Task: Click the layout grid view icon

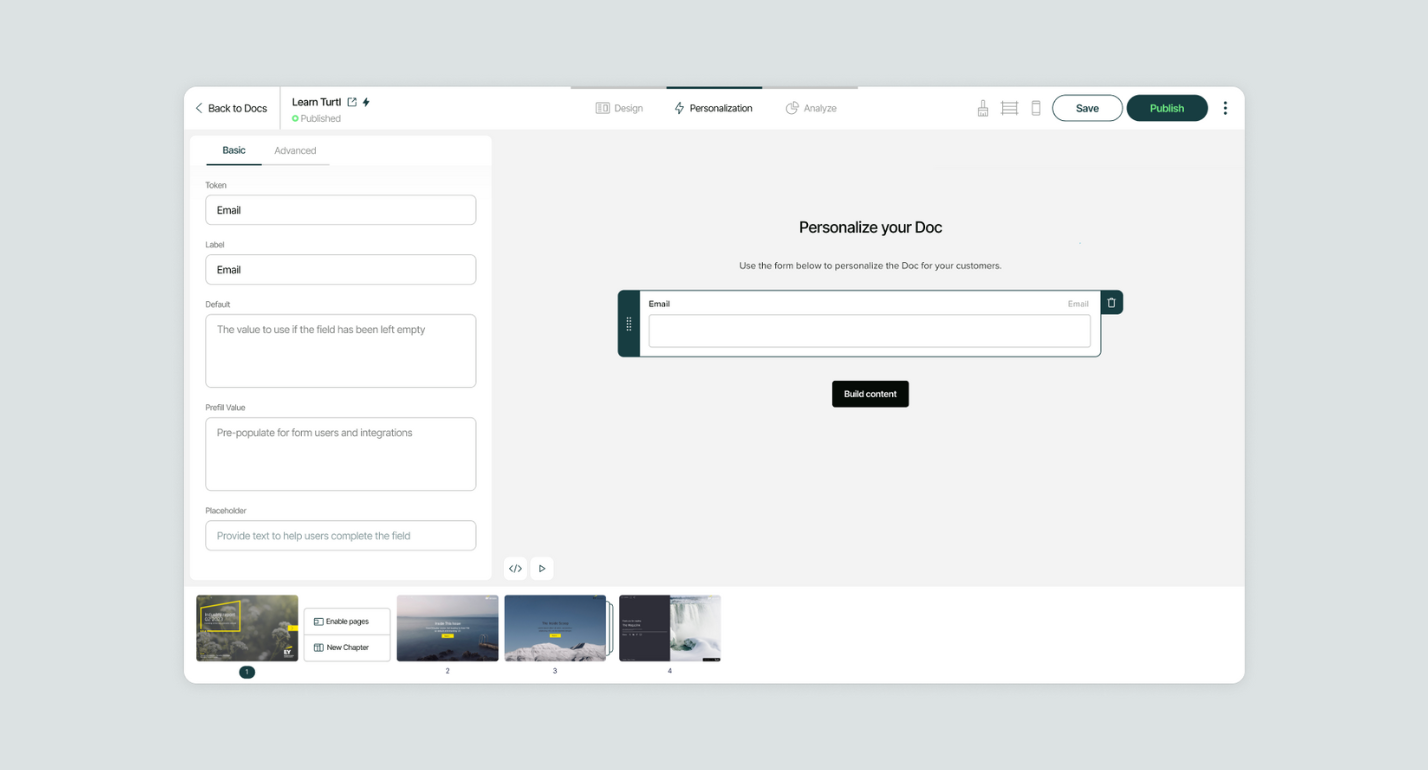Action: (1009, 108)
